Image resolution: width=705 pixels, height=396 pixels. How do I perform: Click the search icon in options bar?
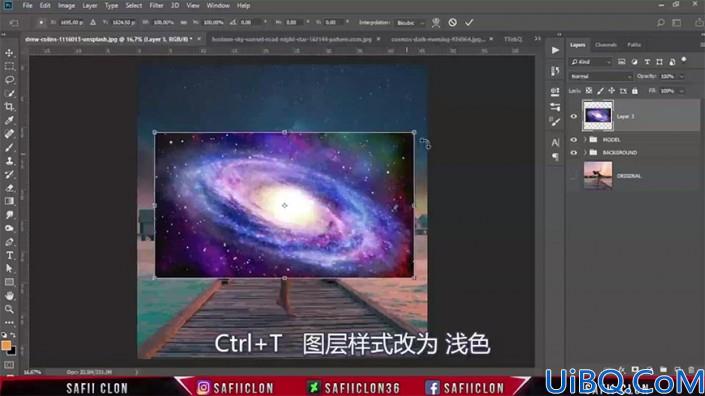(x=660, y=22)
